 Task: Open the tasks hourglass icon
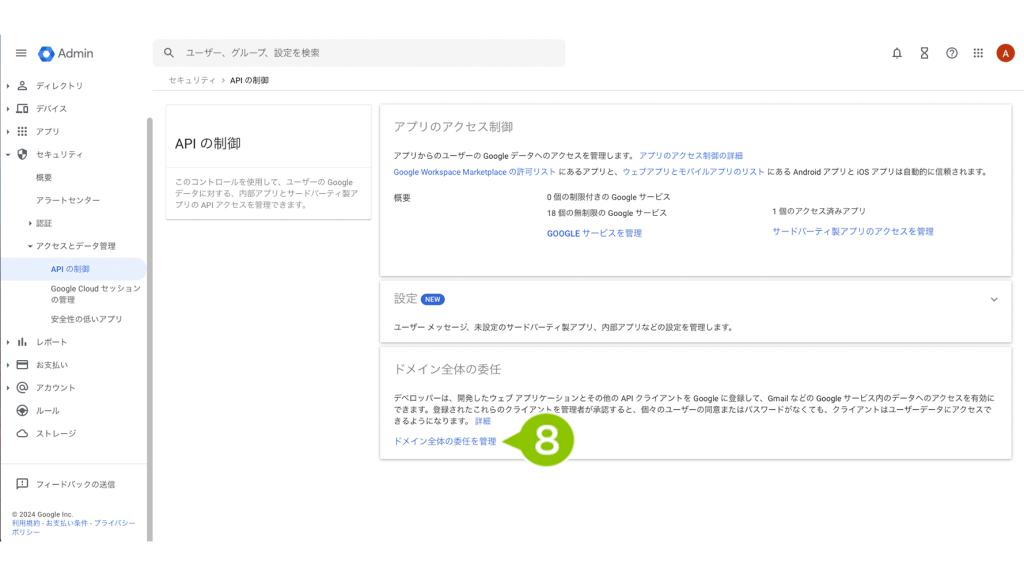924,54
